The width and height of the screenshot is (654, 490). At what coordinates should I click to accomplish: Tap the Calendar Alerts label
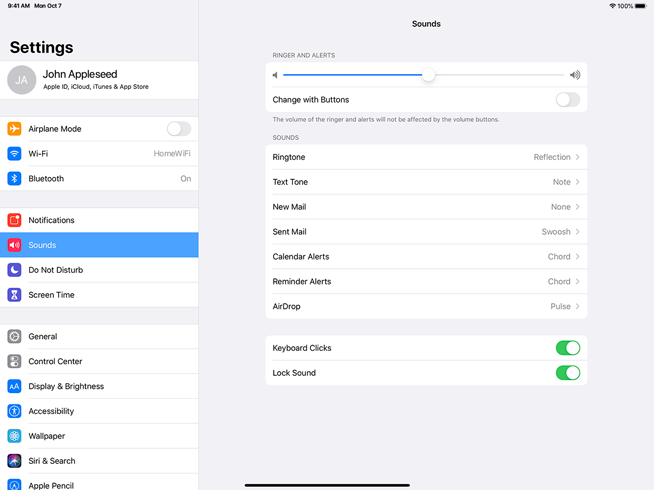[301, 256]
